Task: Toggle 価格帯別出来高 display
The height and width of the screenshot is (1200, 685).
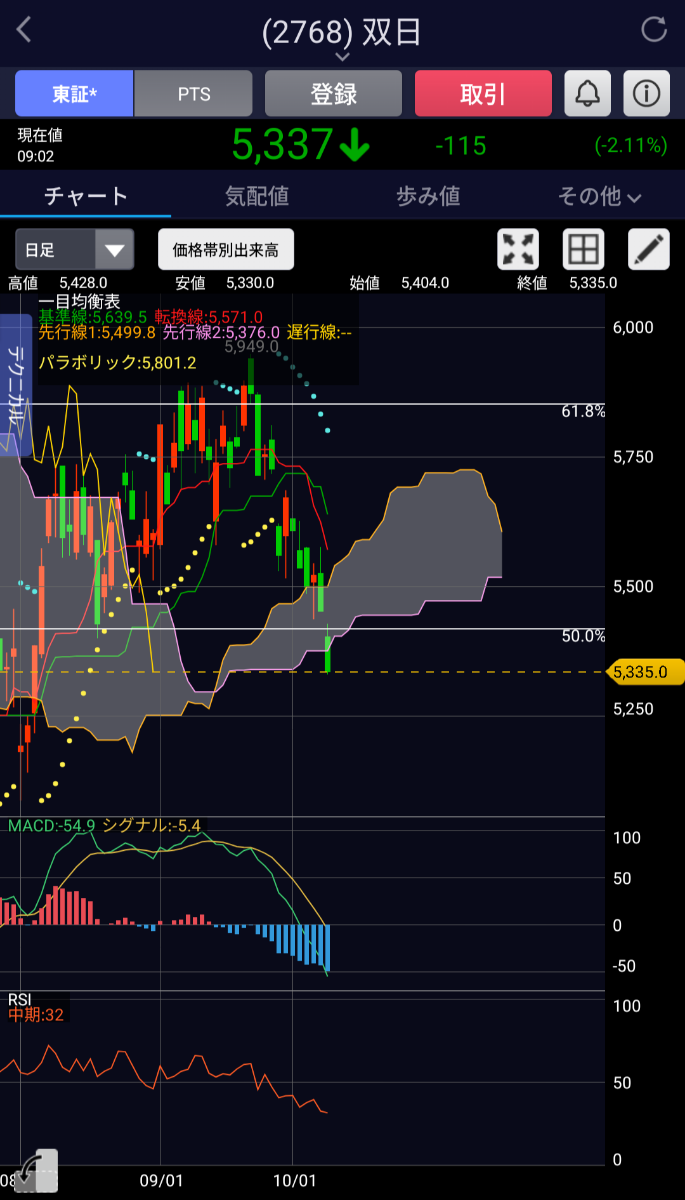Action: click(x=226, y=249)
